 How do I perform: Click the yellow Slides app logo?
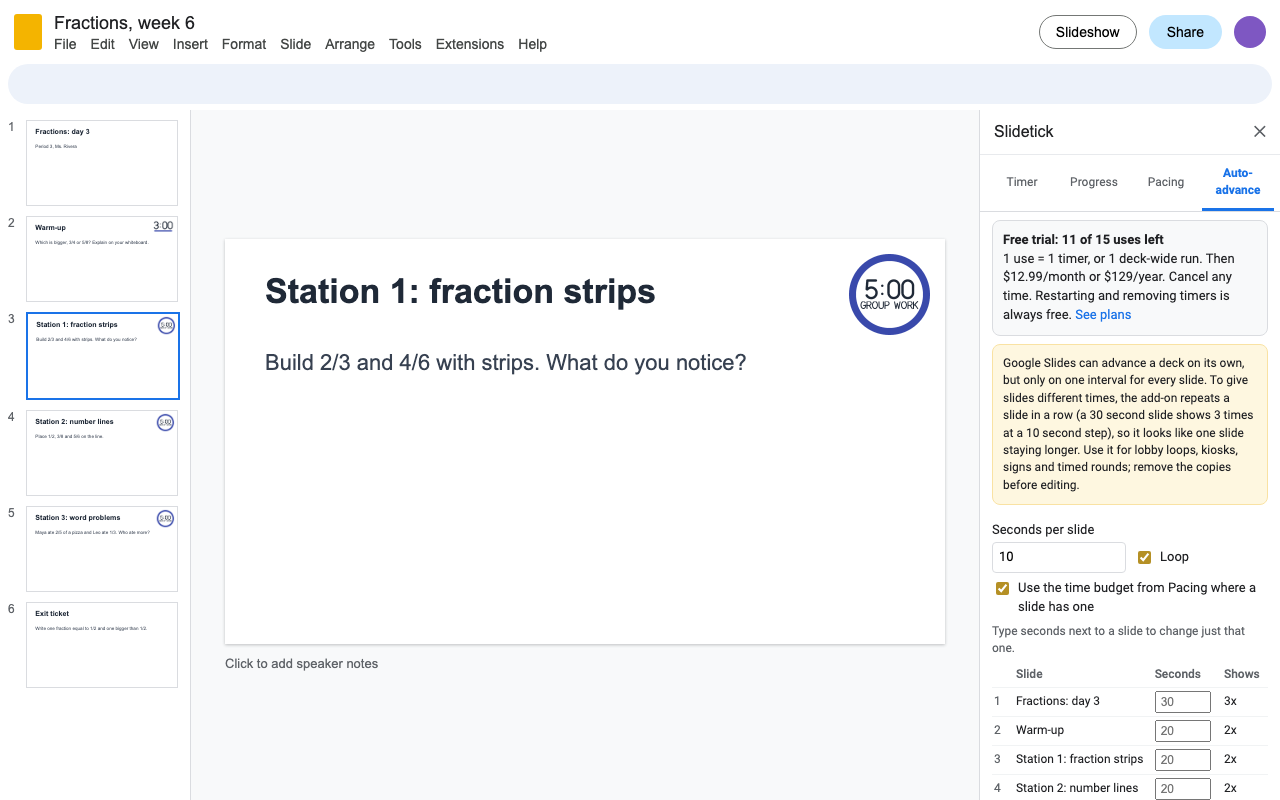[28, 32]
